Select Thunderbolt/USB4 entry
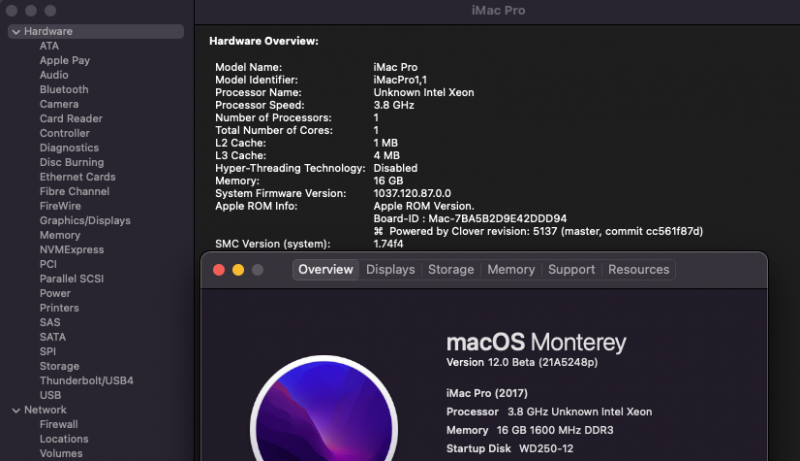 87,381
